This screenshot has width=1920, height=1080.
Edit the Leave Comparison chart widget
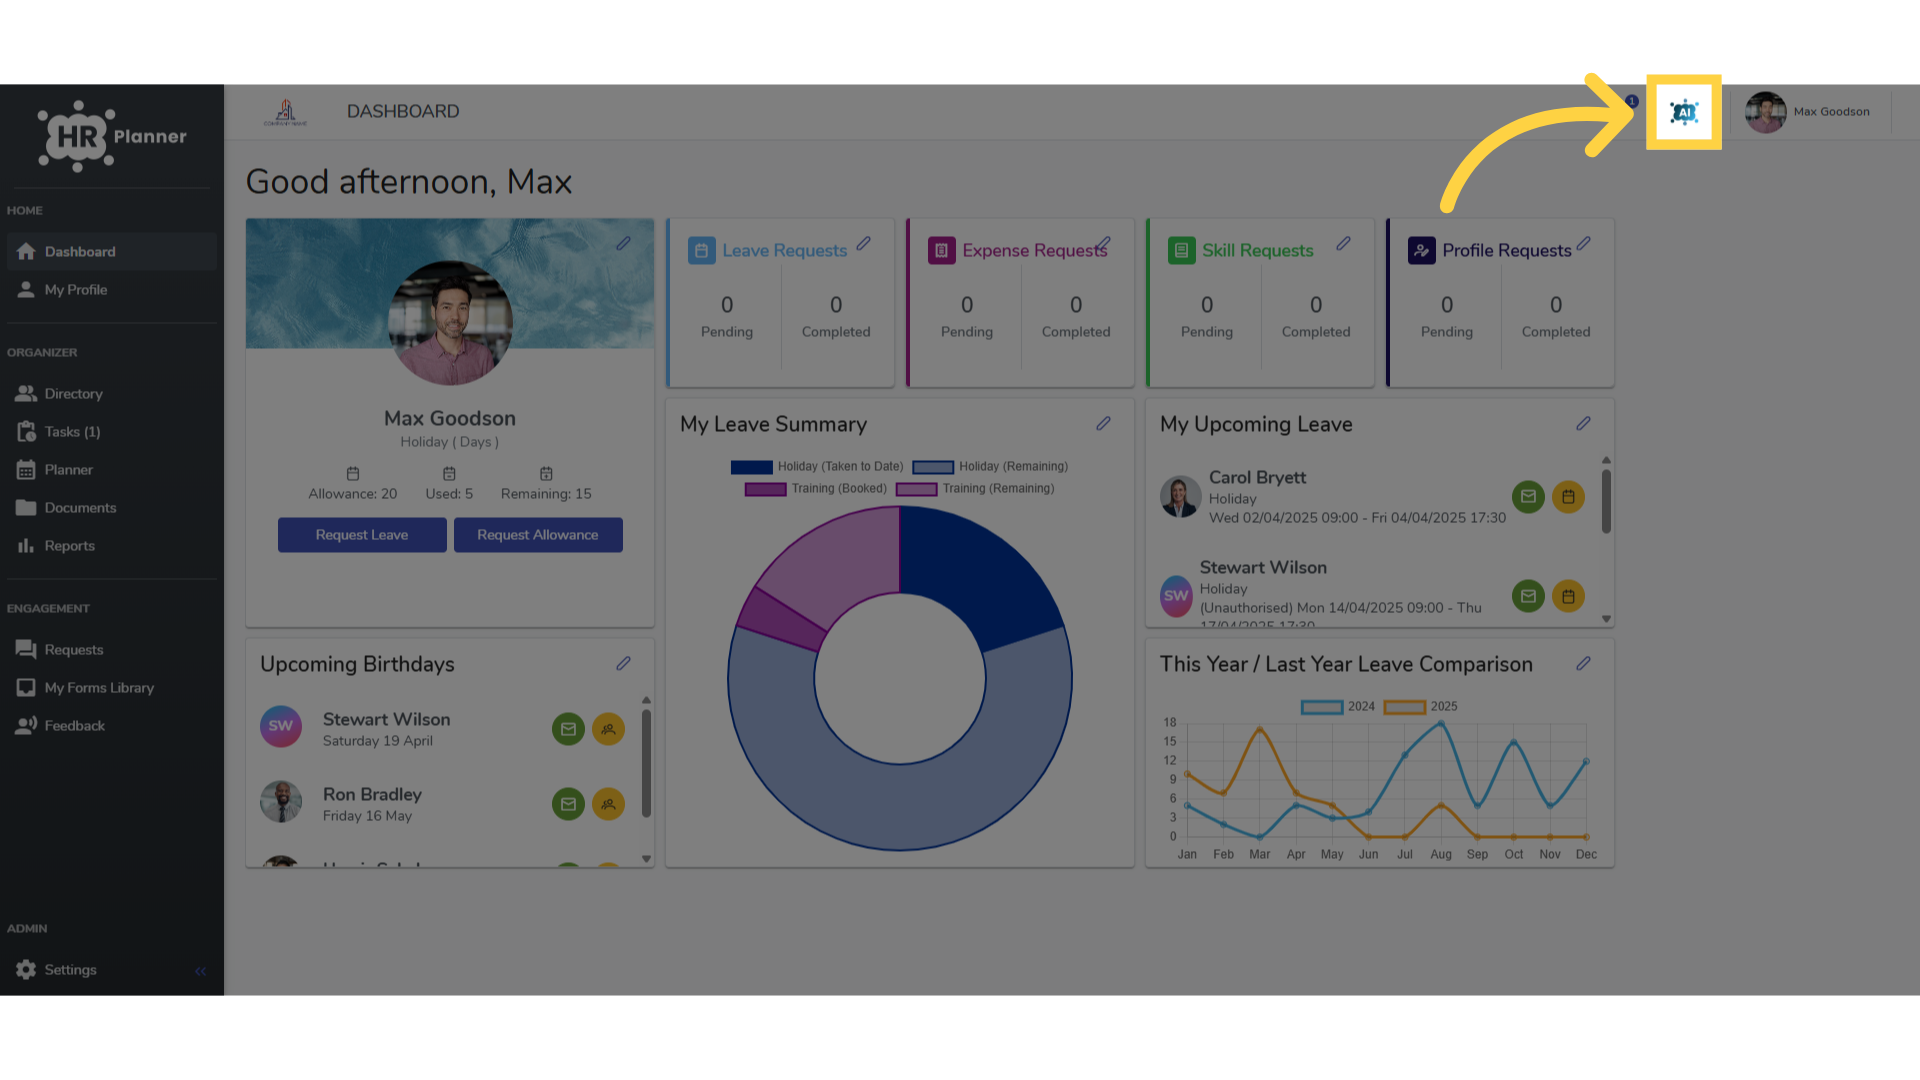click(x=1583, y=663)
